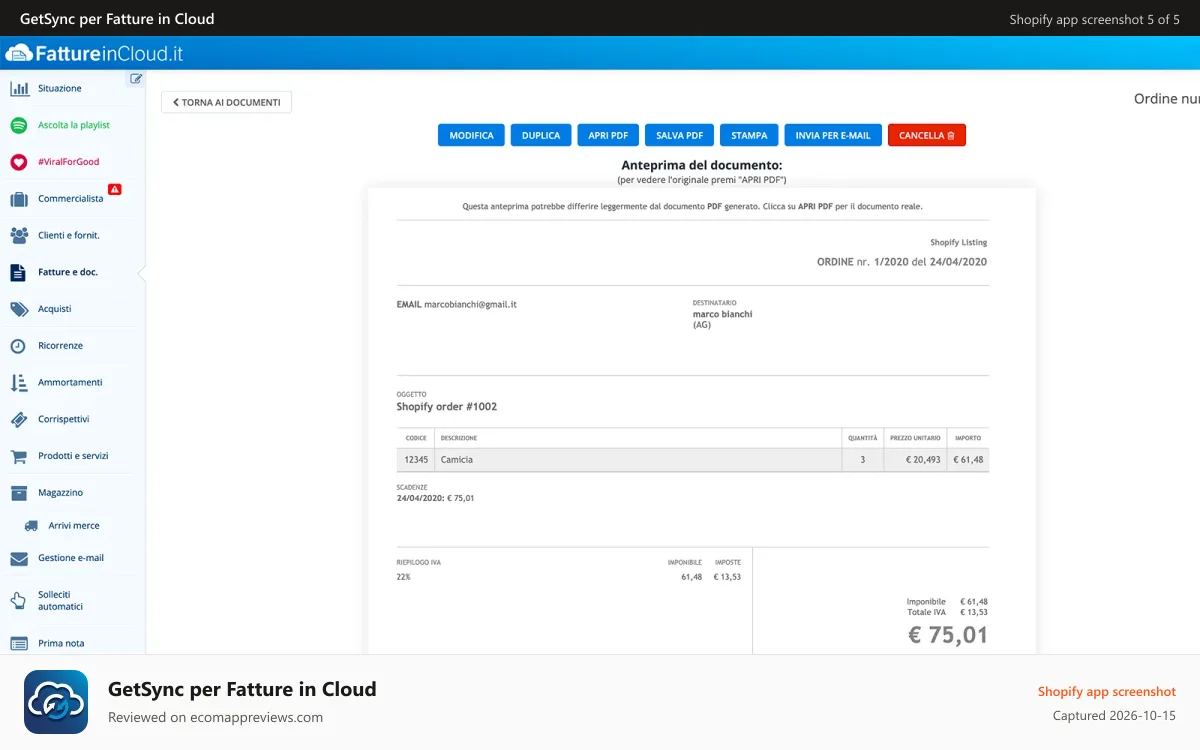Click the 'Anteprima del documento:' heading

pos(702,165)
